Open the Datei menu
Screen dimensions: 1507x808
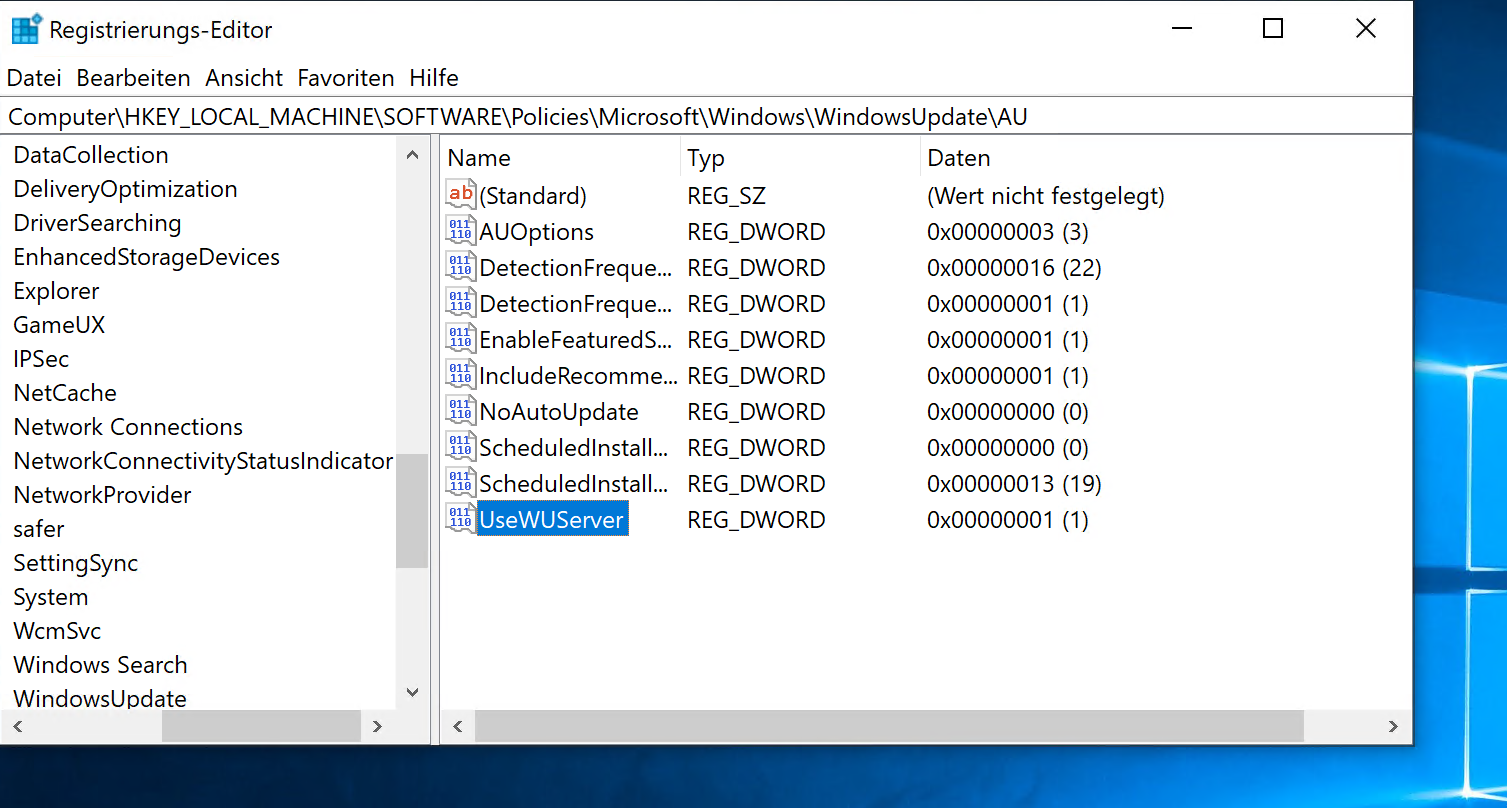pyautogui.click(x=34, y=78)
